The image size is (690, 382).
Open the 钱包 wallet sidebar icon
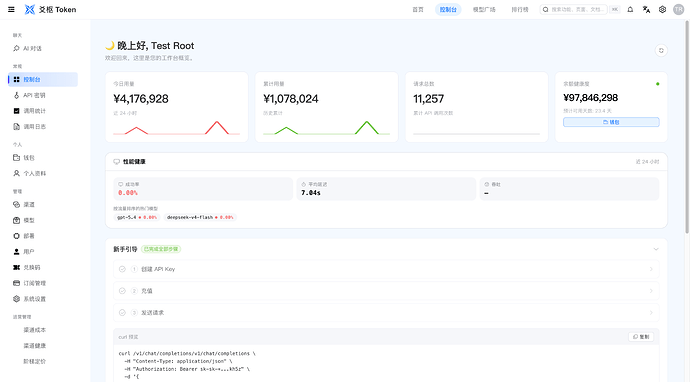click(16, 158)
